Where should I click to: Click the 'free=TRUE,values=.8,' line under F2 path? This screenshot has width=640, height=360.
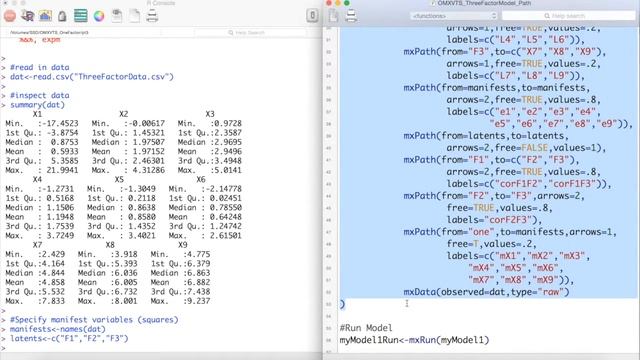(499, 208)
